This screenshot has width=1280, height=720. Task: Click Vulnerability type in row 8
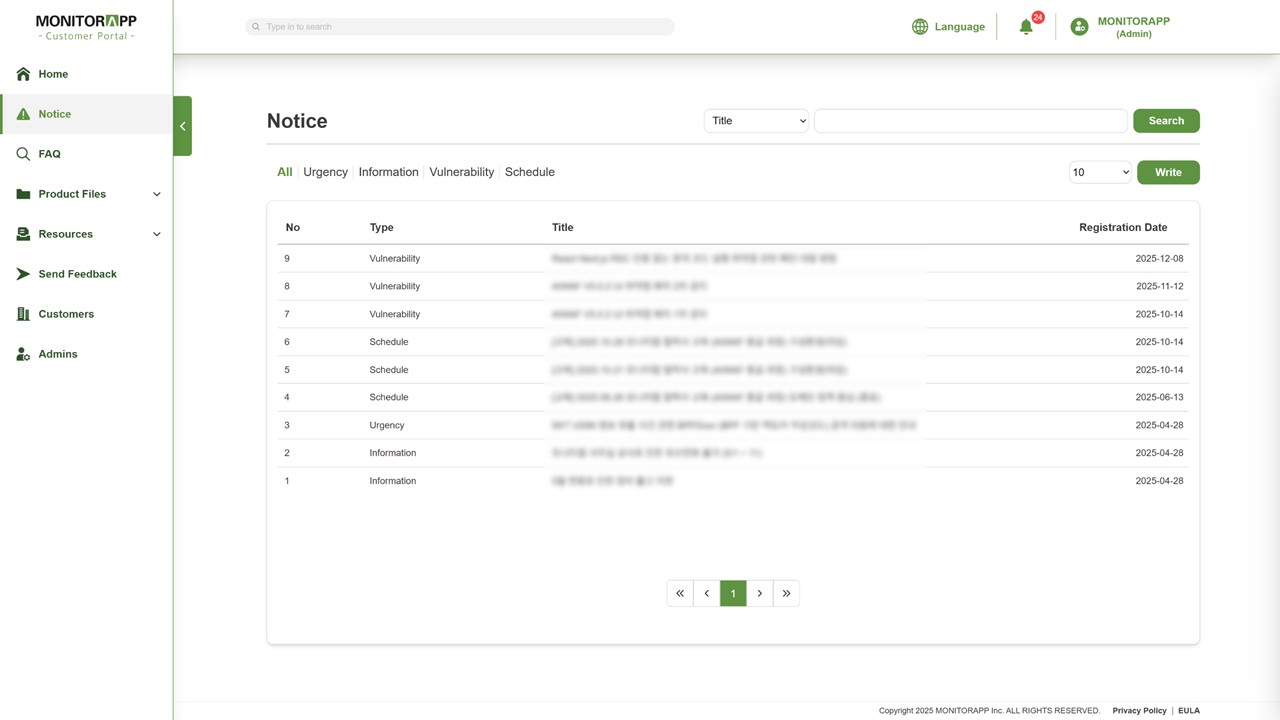tap(395, 286)
